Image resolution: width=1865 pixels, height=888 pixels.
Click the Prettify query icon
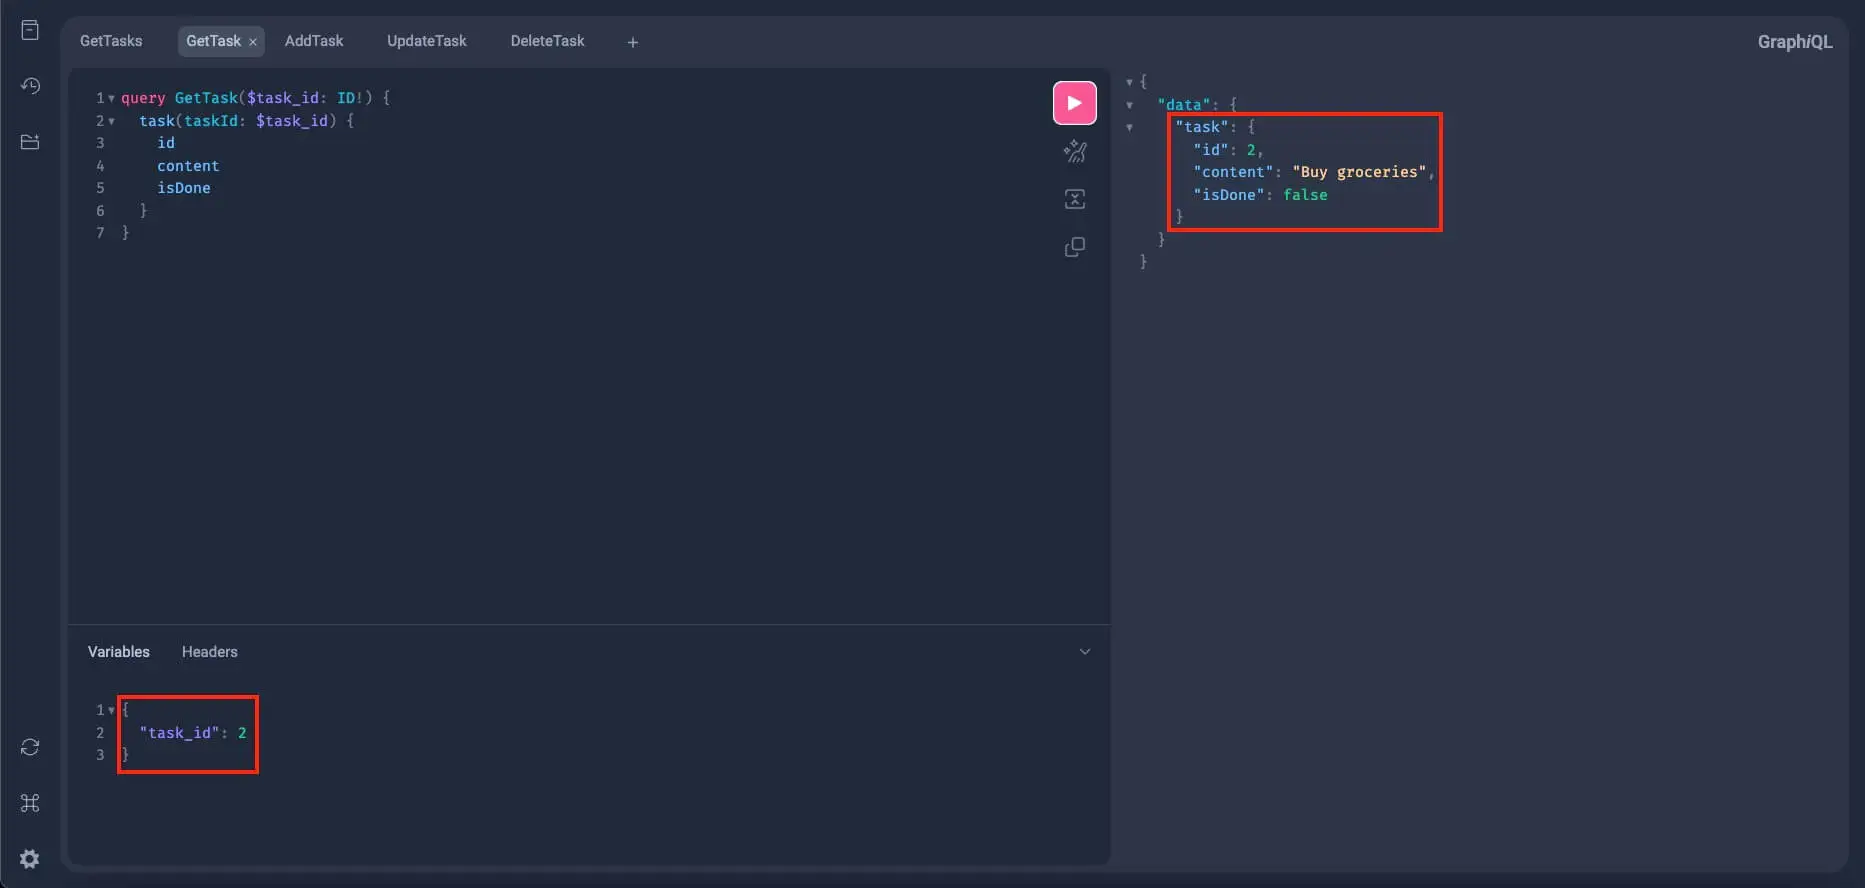tap(1074, 151)
